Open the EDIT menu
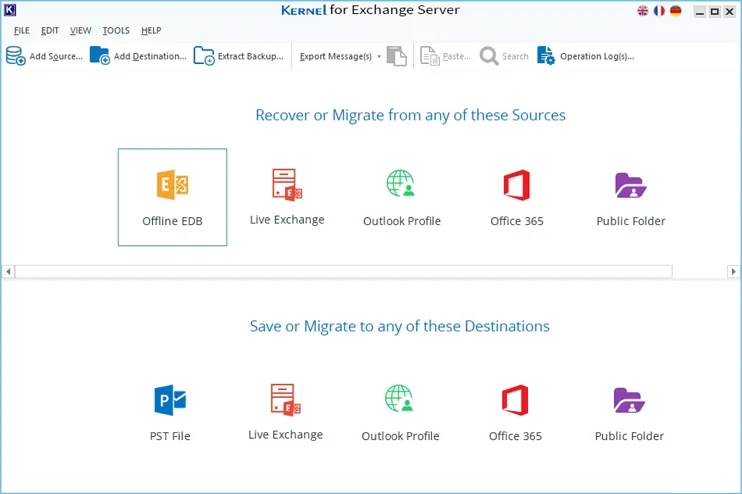742x494 pixels. tap(50, 30)
